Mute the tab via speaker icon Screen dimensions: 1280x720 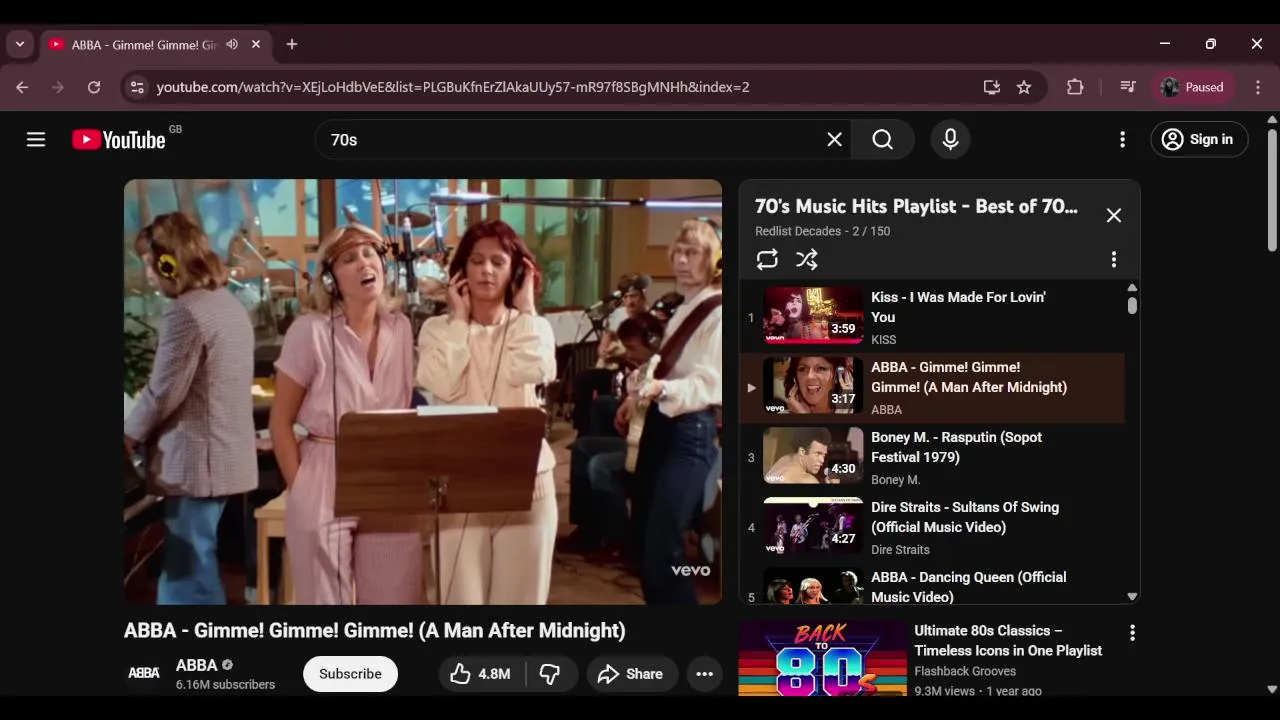[x=232, y=45]
